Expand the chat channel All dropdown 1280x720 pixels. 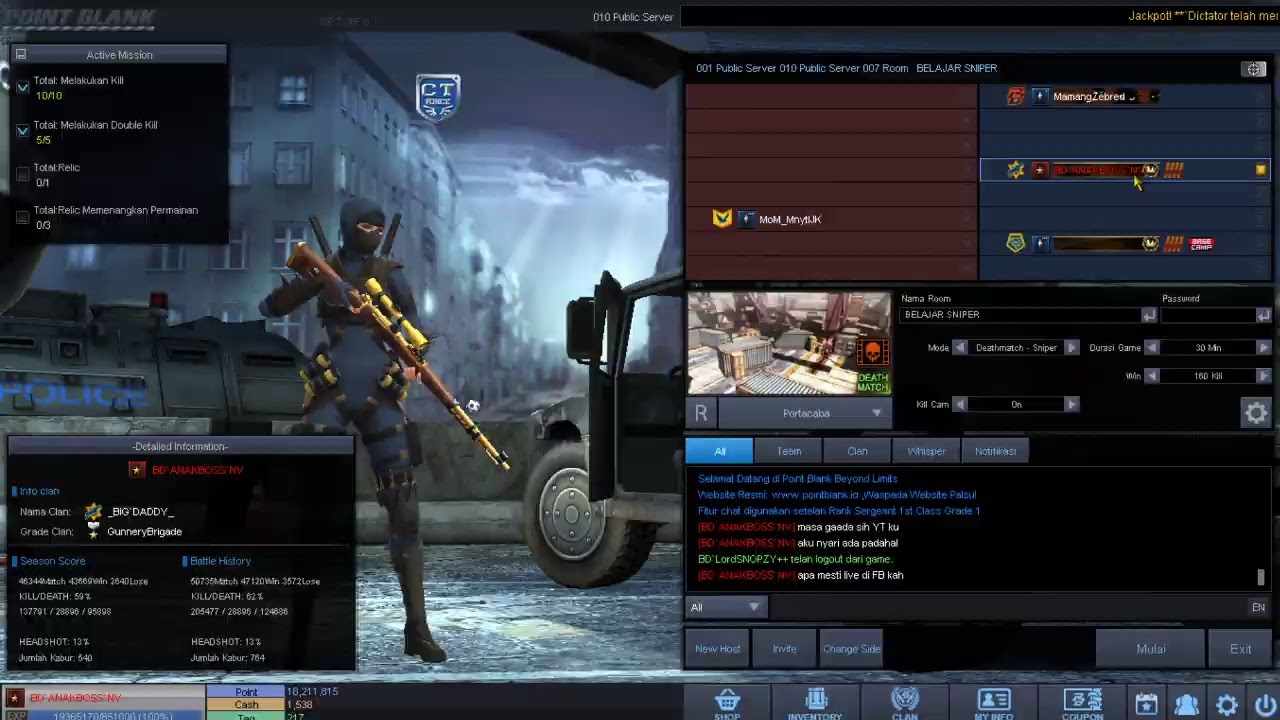click(754, 607)
